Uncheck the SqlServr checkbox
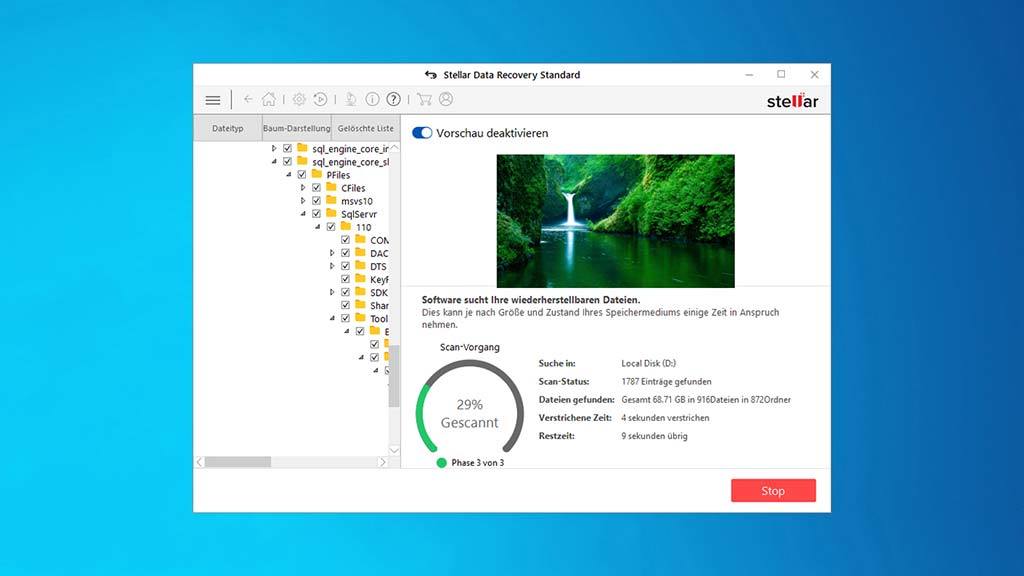This screenshot has height=576, width=1024. pos(316,214)
